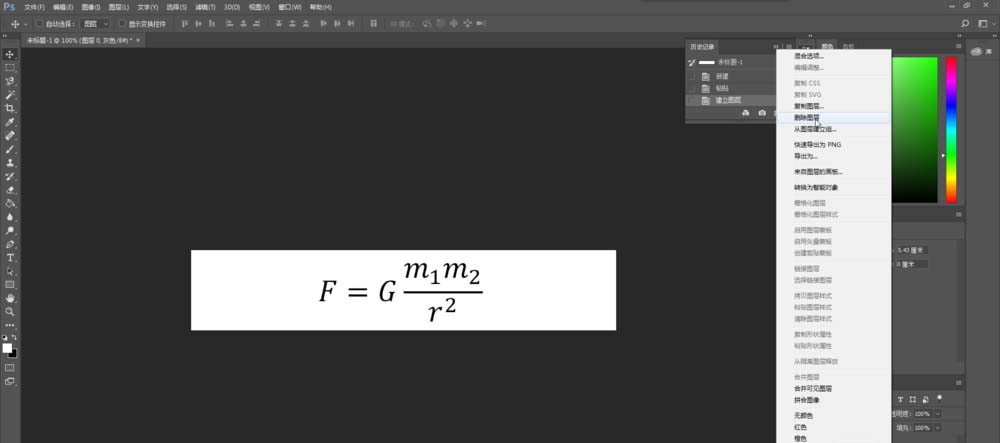Image resolution: width=1000 pixels, height=443 pixels.
Task: Enable the 显示变换控件 checkbox
Action: pyautogui.click(x=122, y=24)
